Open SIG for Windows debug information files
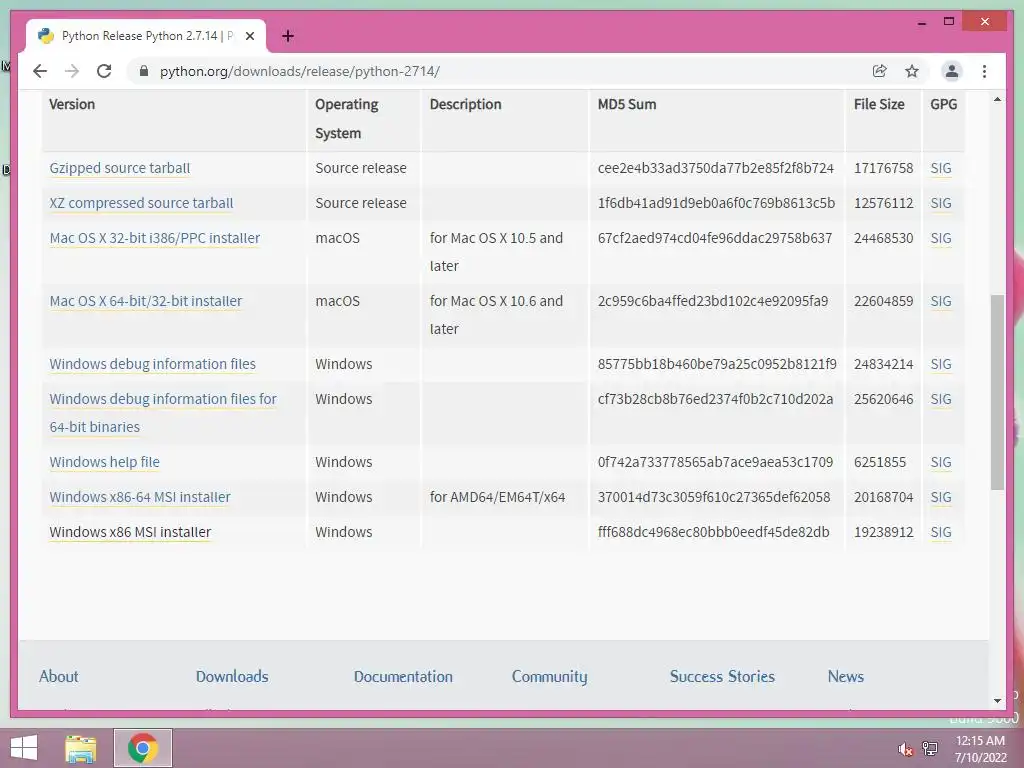This screenshot has height=768, width=1024. click(x=940, y=364)
